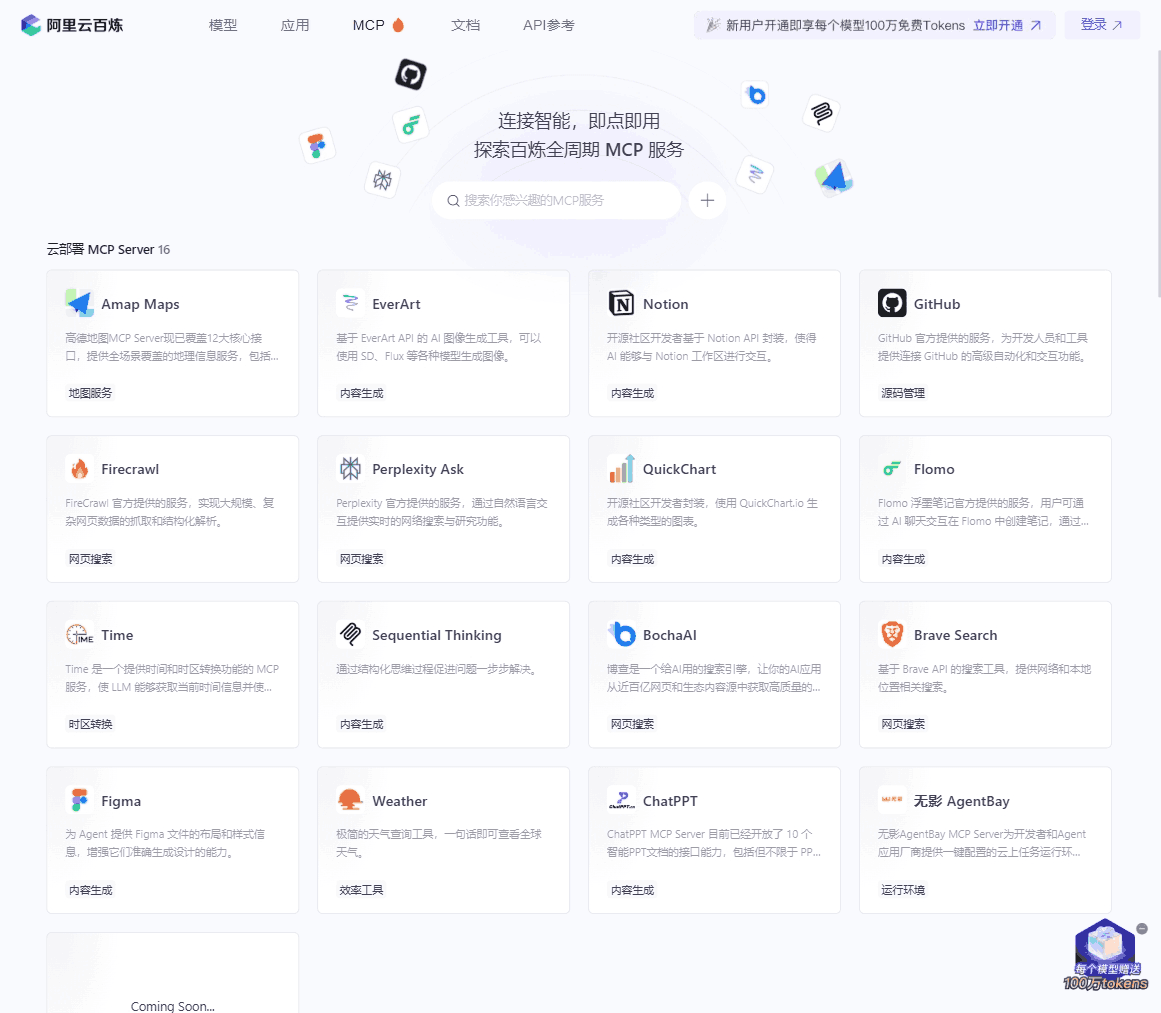The image size is (1161, 1013).
Task: Open the 无影 AgentBay card icon
Action: coord(892,800)
